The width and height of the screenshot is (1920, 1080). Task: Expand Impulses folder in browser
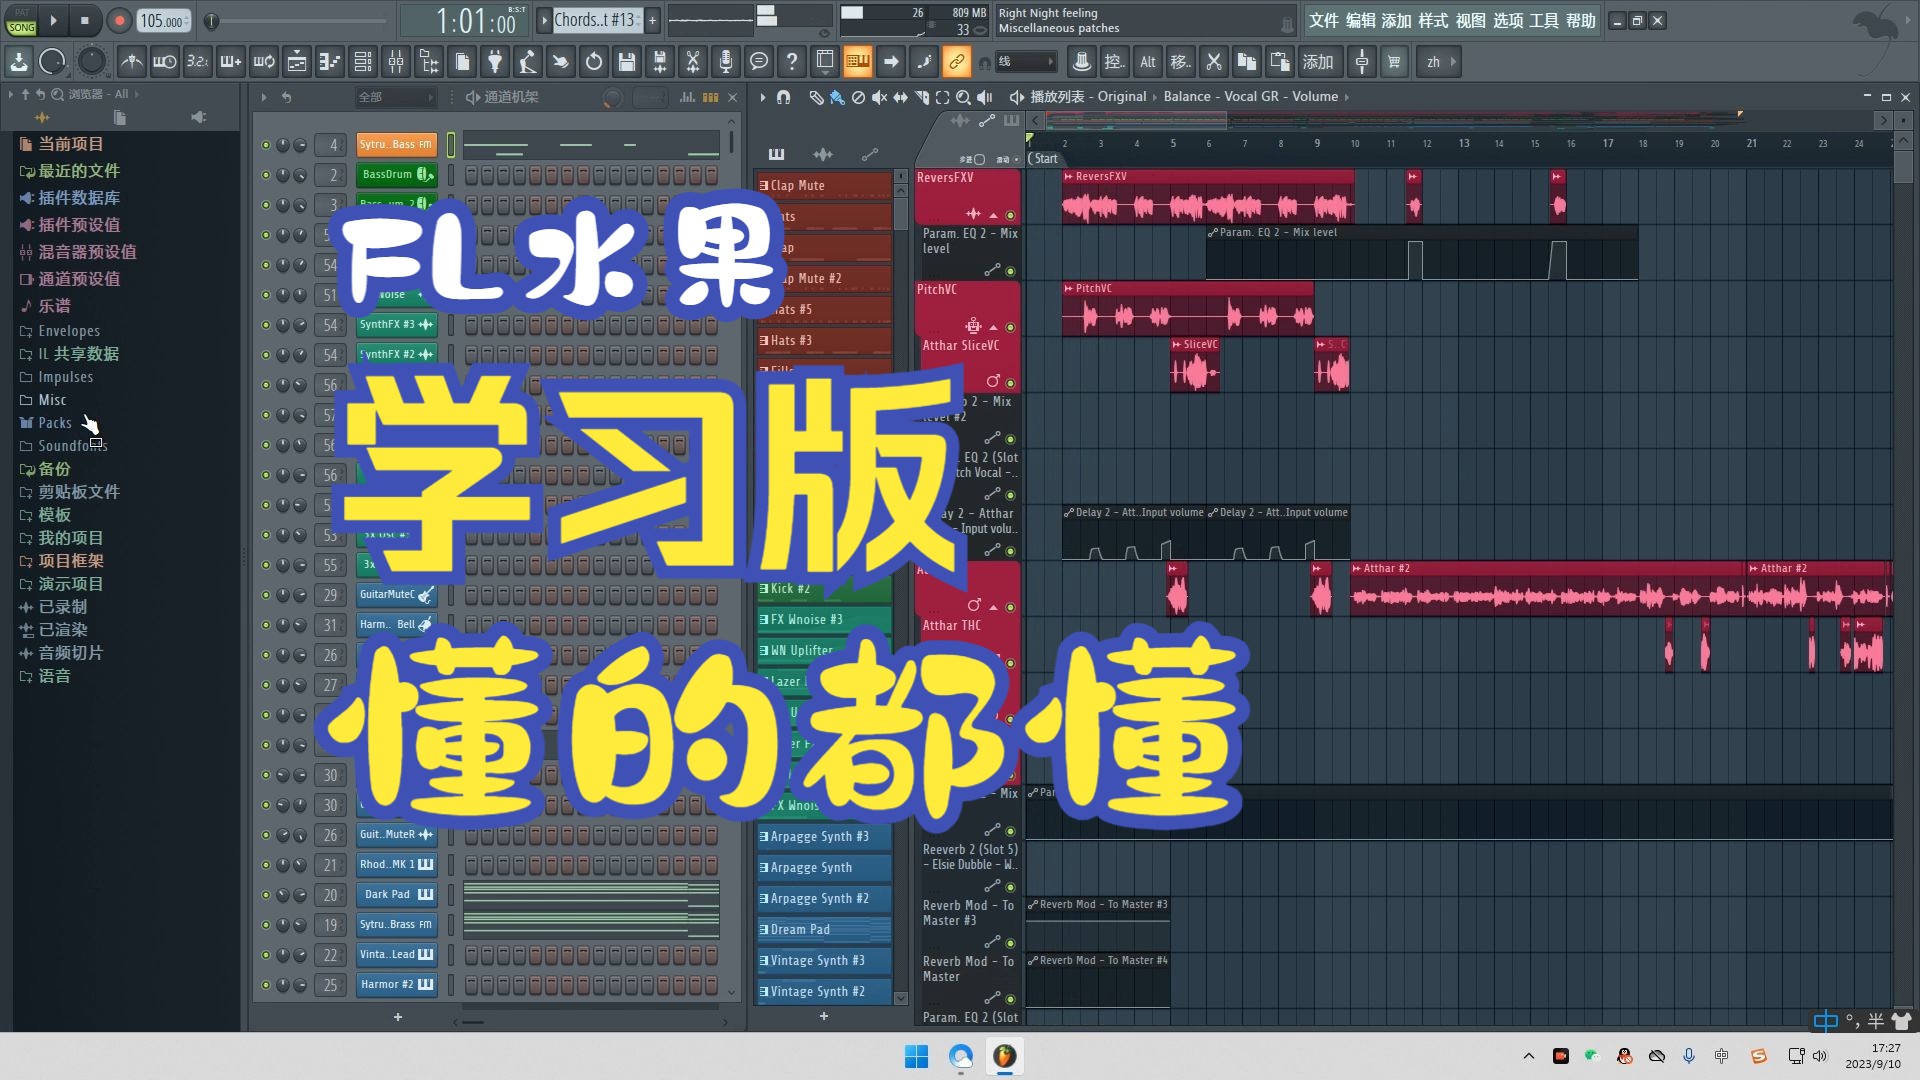click(65, 377)
